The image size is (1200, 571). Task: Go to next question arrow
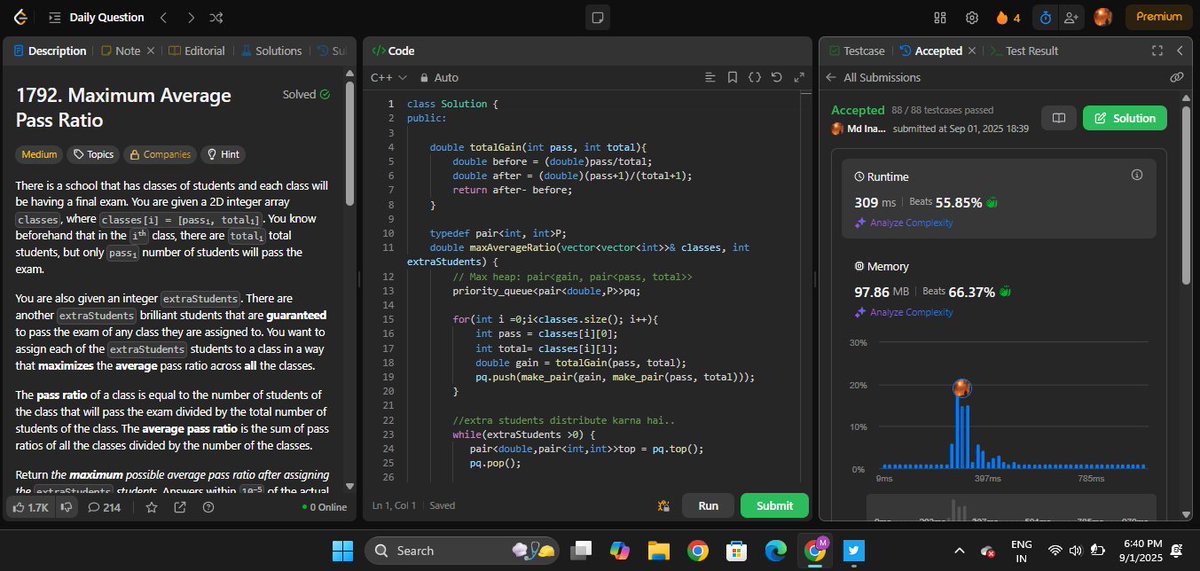click(x=191, y=17)
